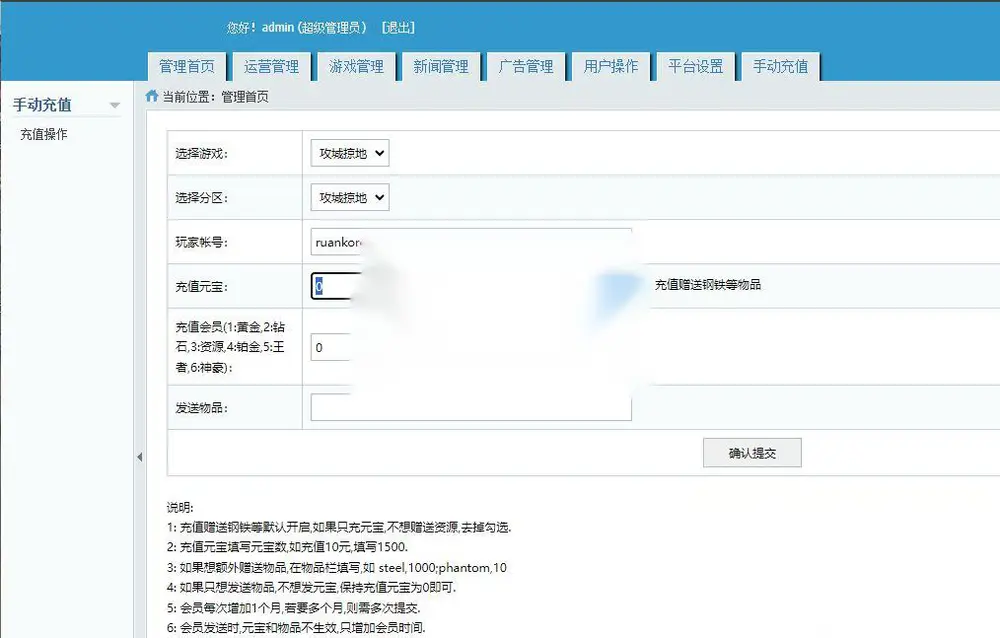This screenshot has height=638, width=1000.
Task: Open 充值操作 in the sidebar
Action: [43, 134]
